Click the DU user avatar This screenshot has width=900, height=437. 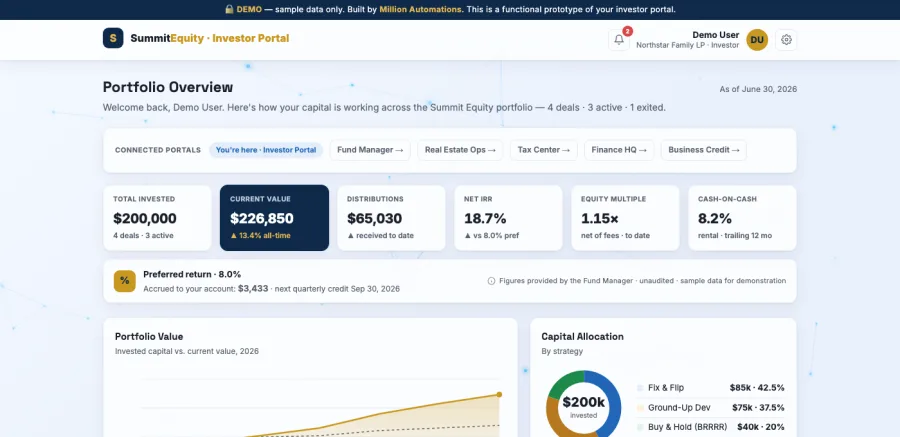[757, 40]
